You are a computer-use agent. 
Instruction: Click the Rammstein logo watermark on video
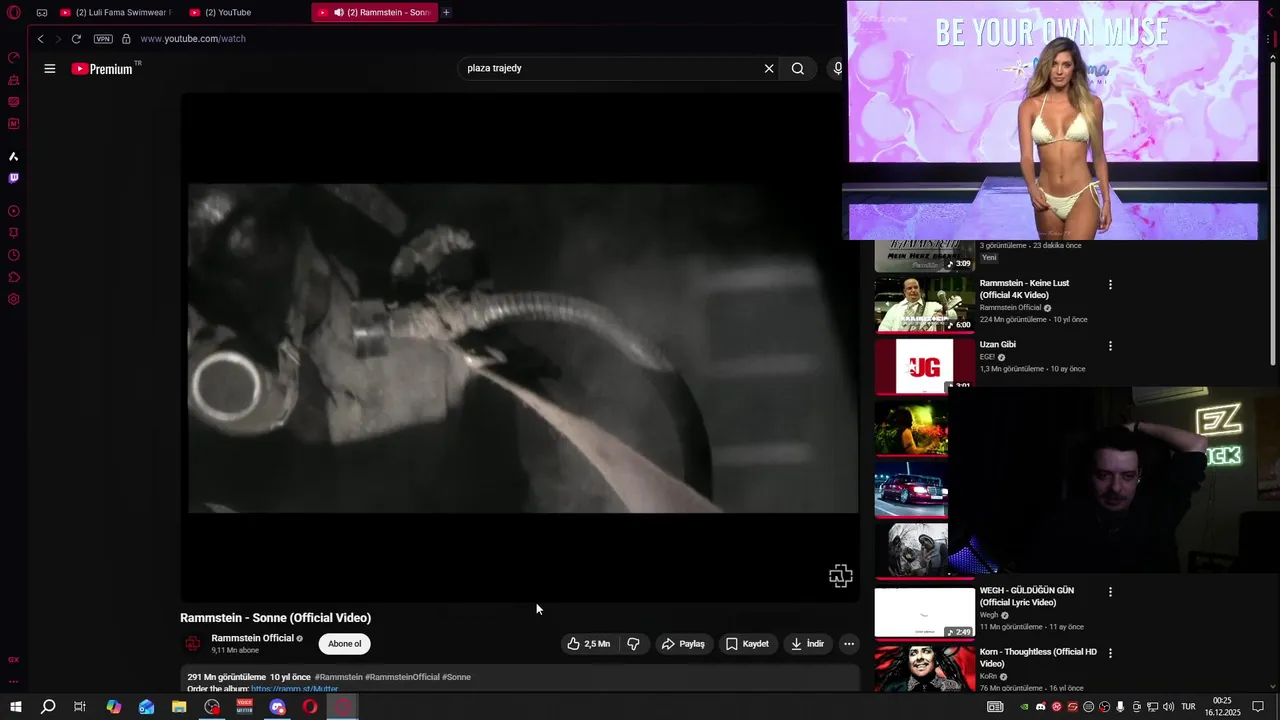pyautogui.click(x=840, y=575)
